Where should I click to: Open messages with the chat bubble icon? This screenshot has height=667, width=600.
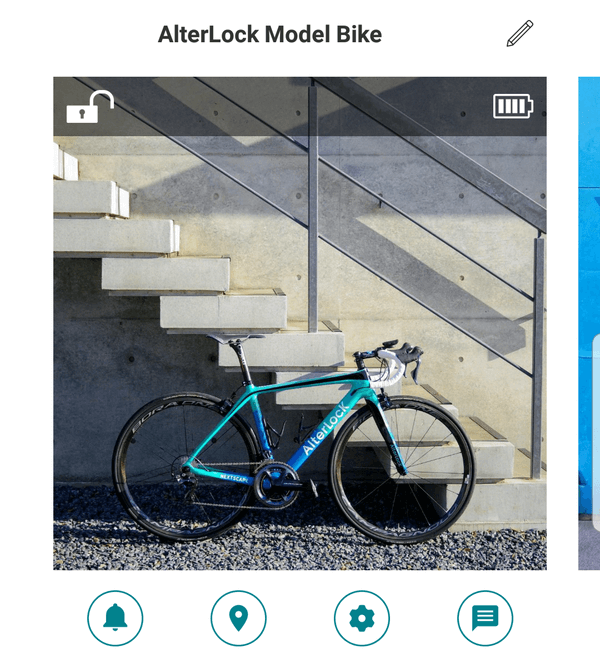(x=485, y=618)
